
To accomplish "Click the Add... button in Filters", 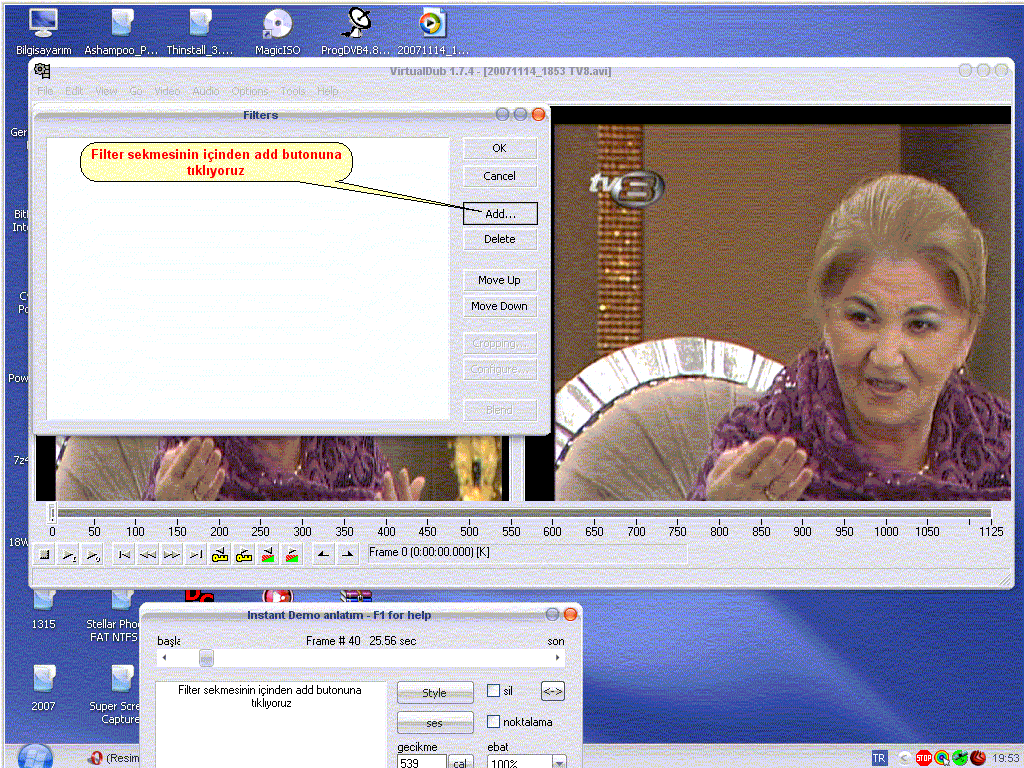I will point(500,214).
